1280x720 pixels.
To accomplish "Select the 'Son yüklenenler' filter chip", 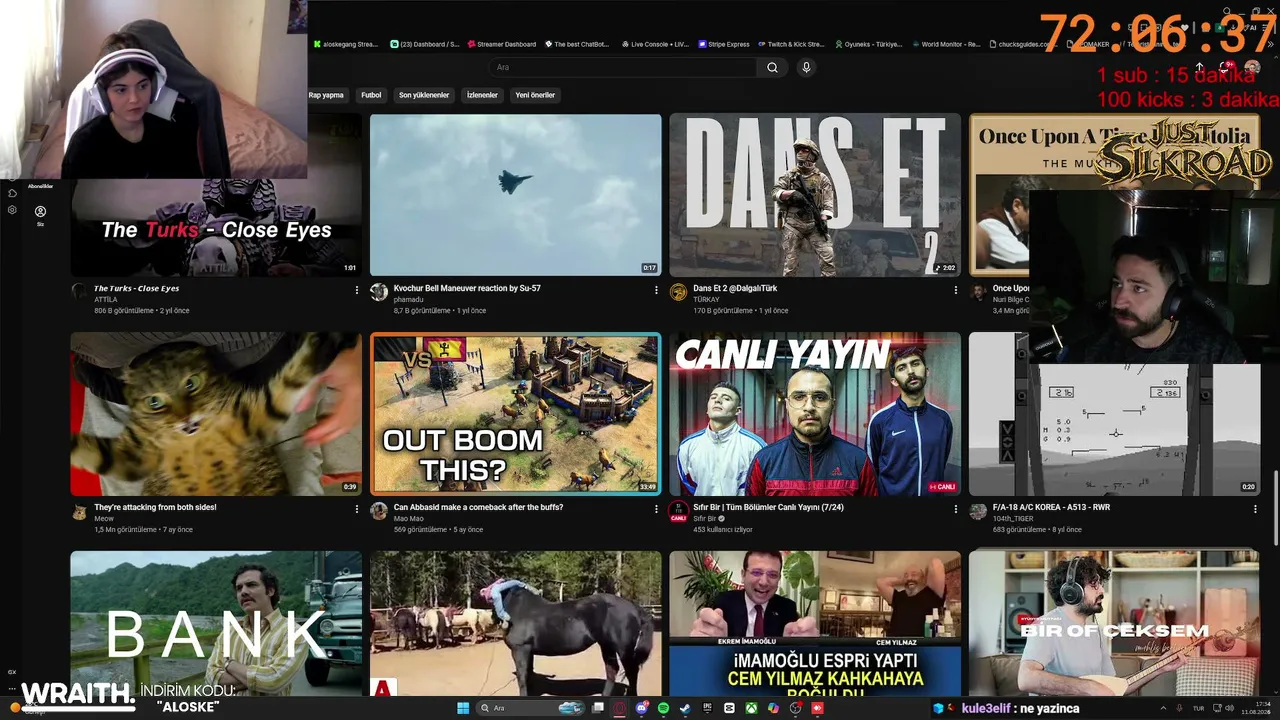I will point(424,95).
